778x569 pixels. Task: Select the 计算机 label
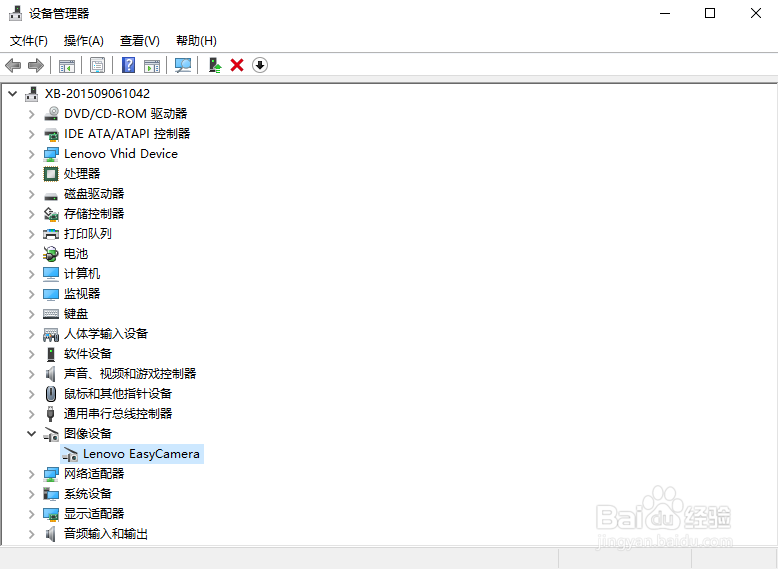[82, 273]
